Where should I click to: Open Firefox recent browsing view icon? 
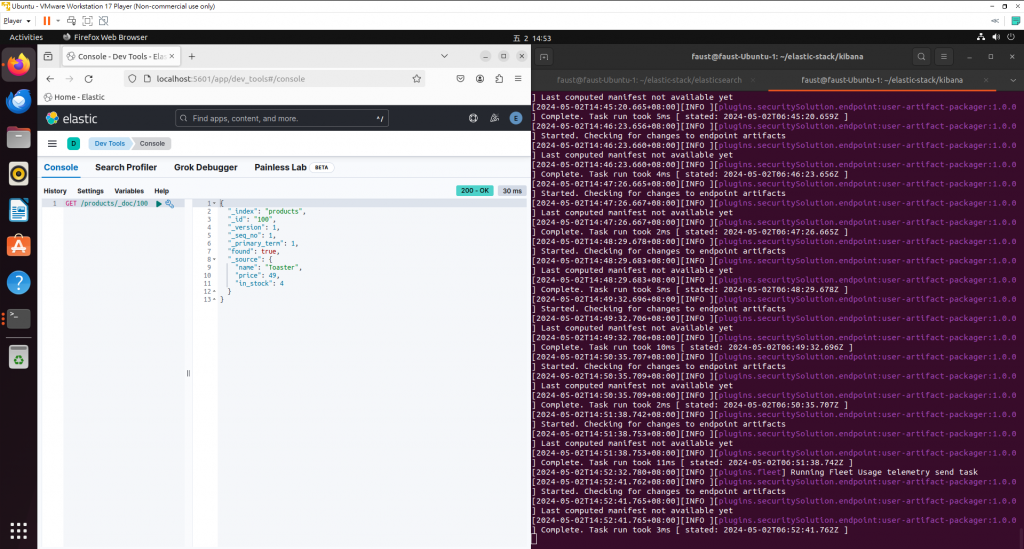pyautogui.click(x=48, y=57)
